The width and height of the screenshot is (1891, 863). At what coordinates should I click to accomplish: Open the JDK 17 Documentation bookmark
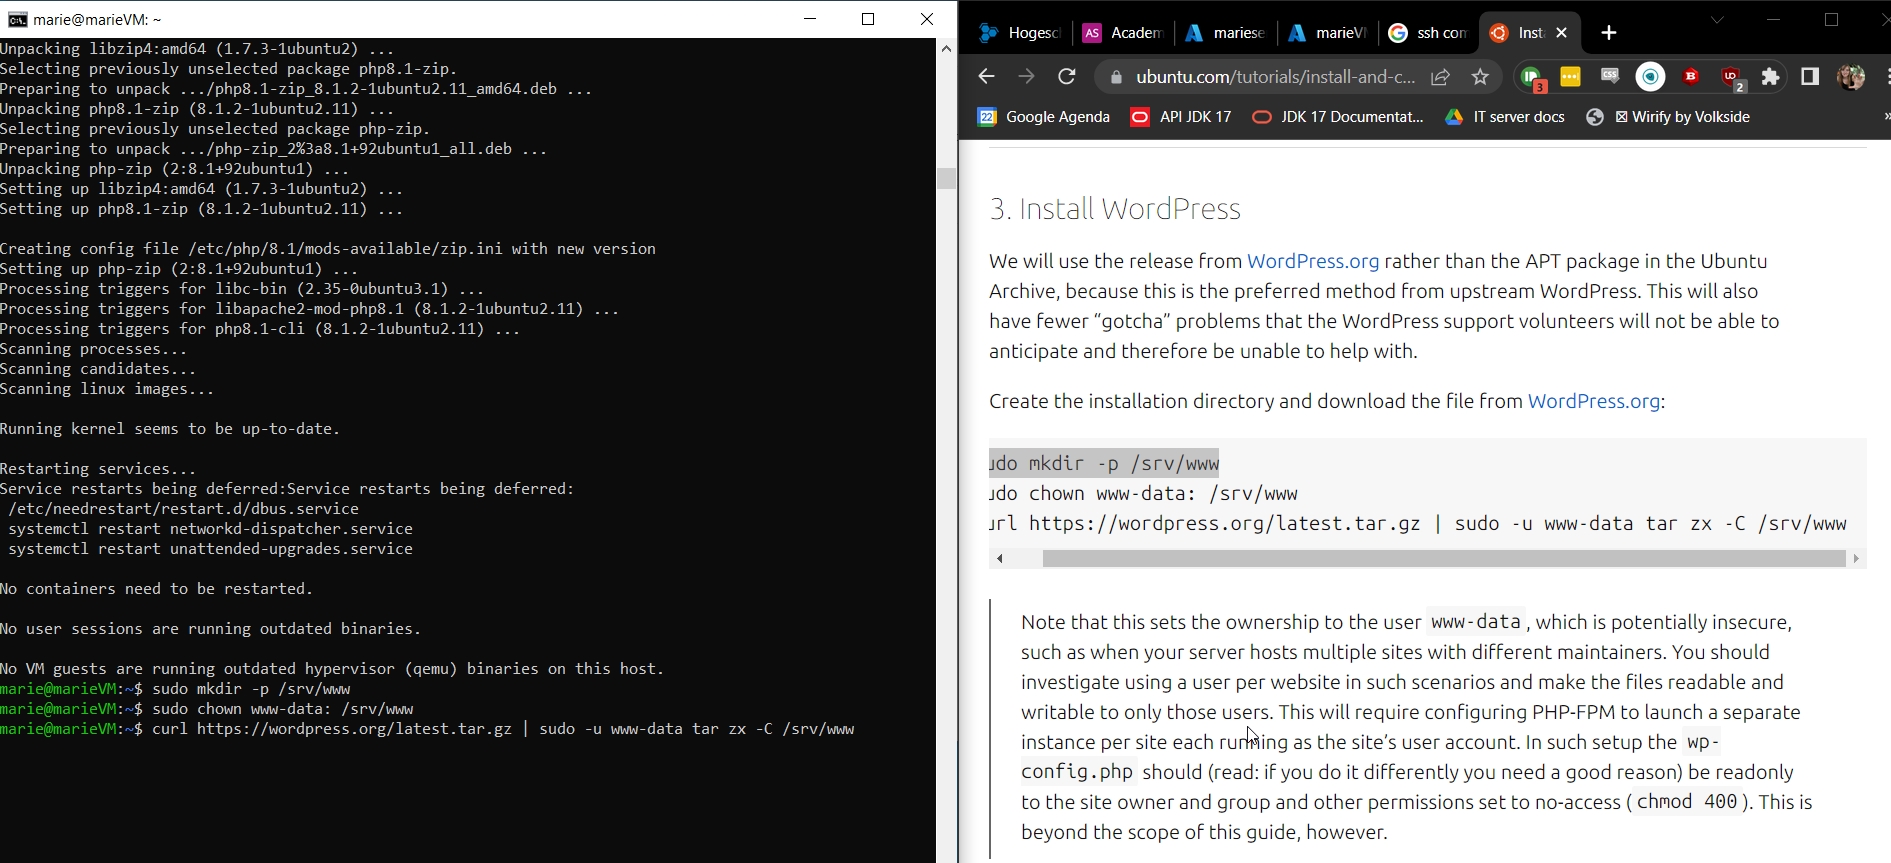[x=1337, y=117]
